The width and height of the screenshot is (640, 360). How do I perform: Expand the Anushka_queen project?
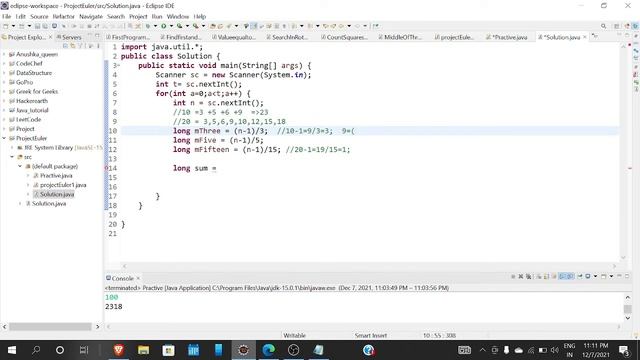tap(4, 54)
